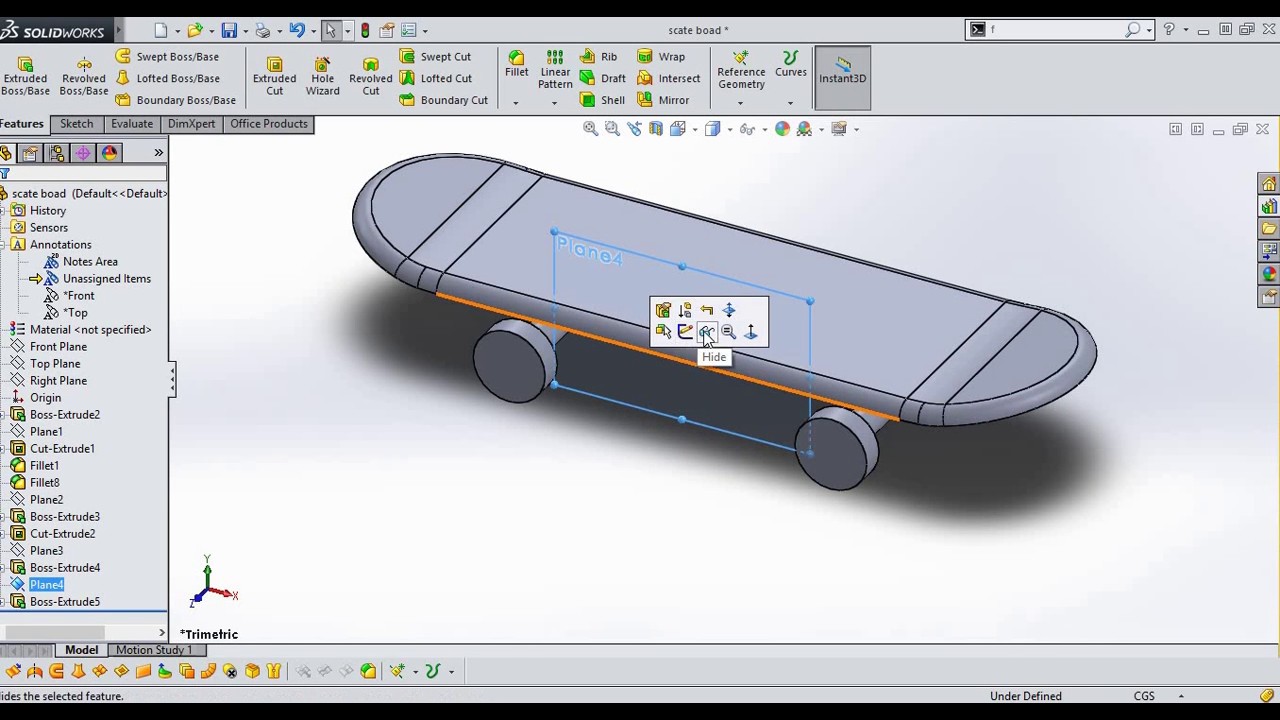Click Right Plane in the feature tree
Image resolution: width=1280 pixels, height=720 pixels.
(x=58, y=381)
